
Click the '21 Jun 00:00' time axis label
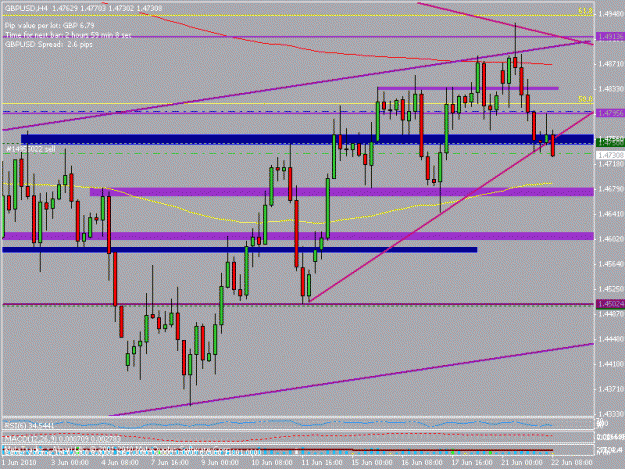point(523,463)
